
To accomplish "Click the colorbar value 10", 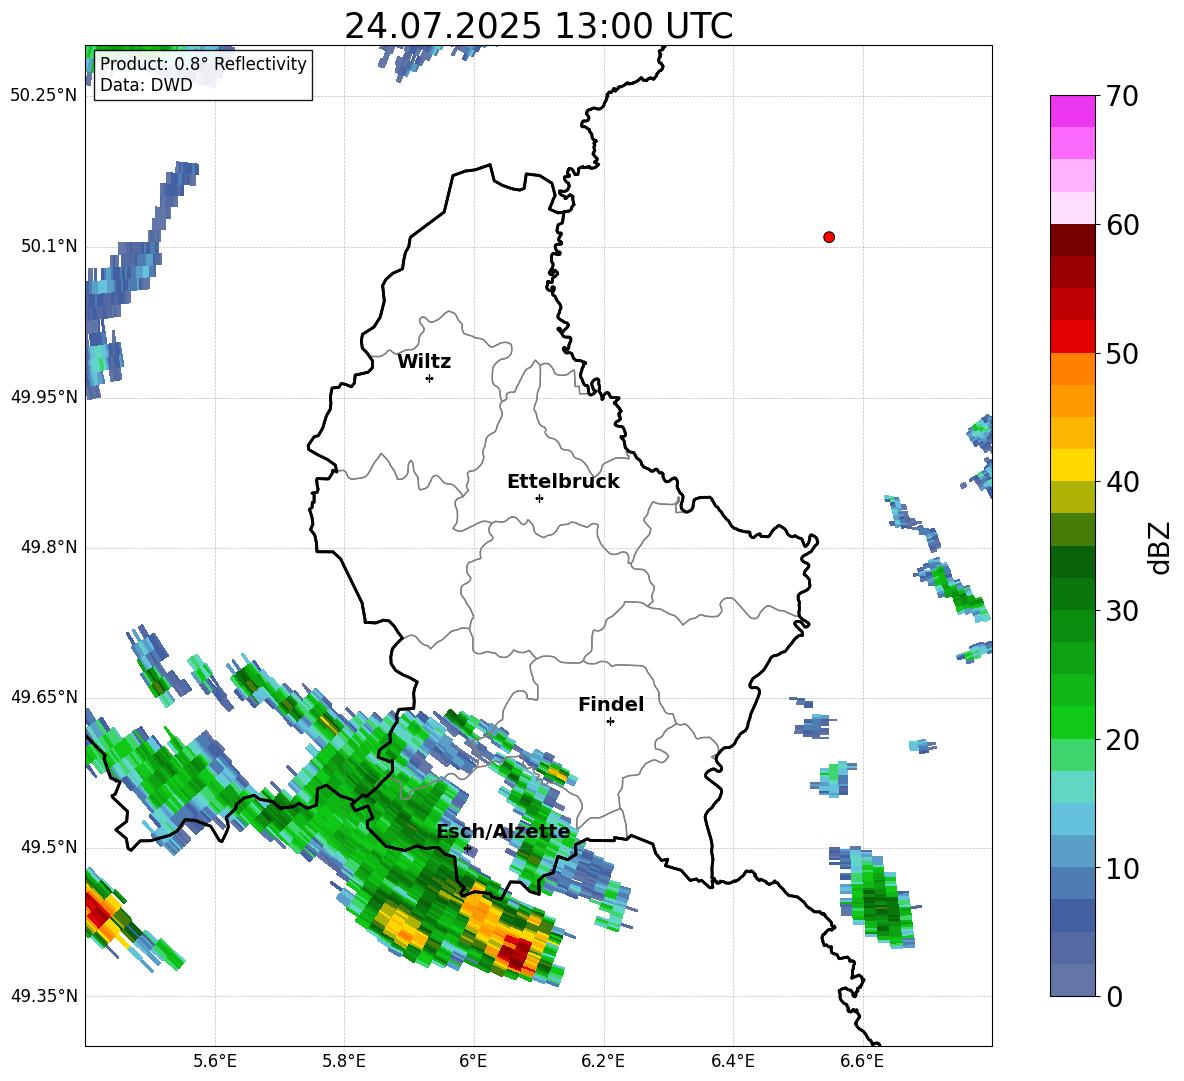I will (x=1122, y=869).
